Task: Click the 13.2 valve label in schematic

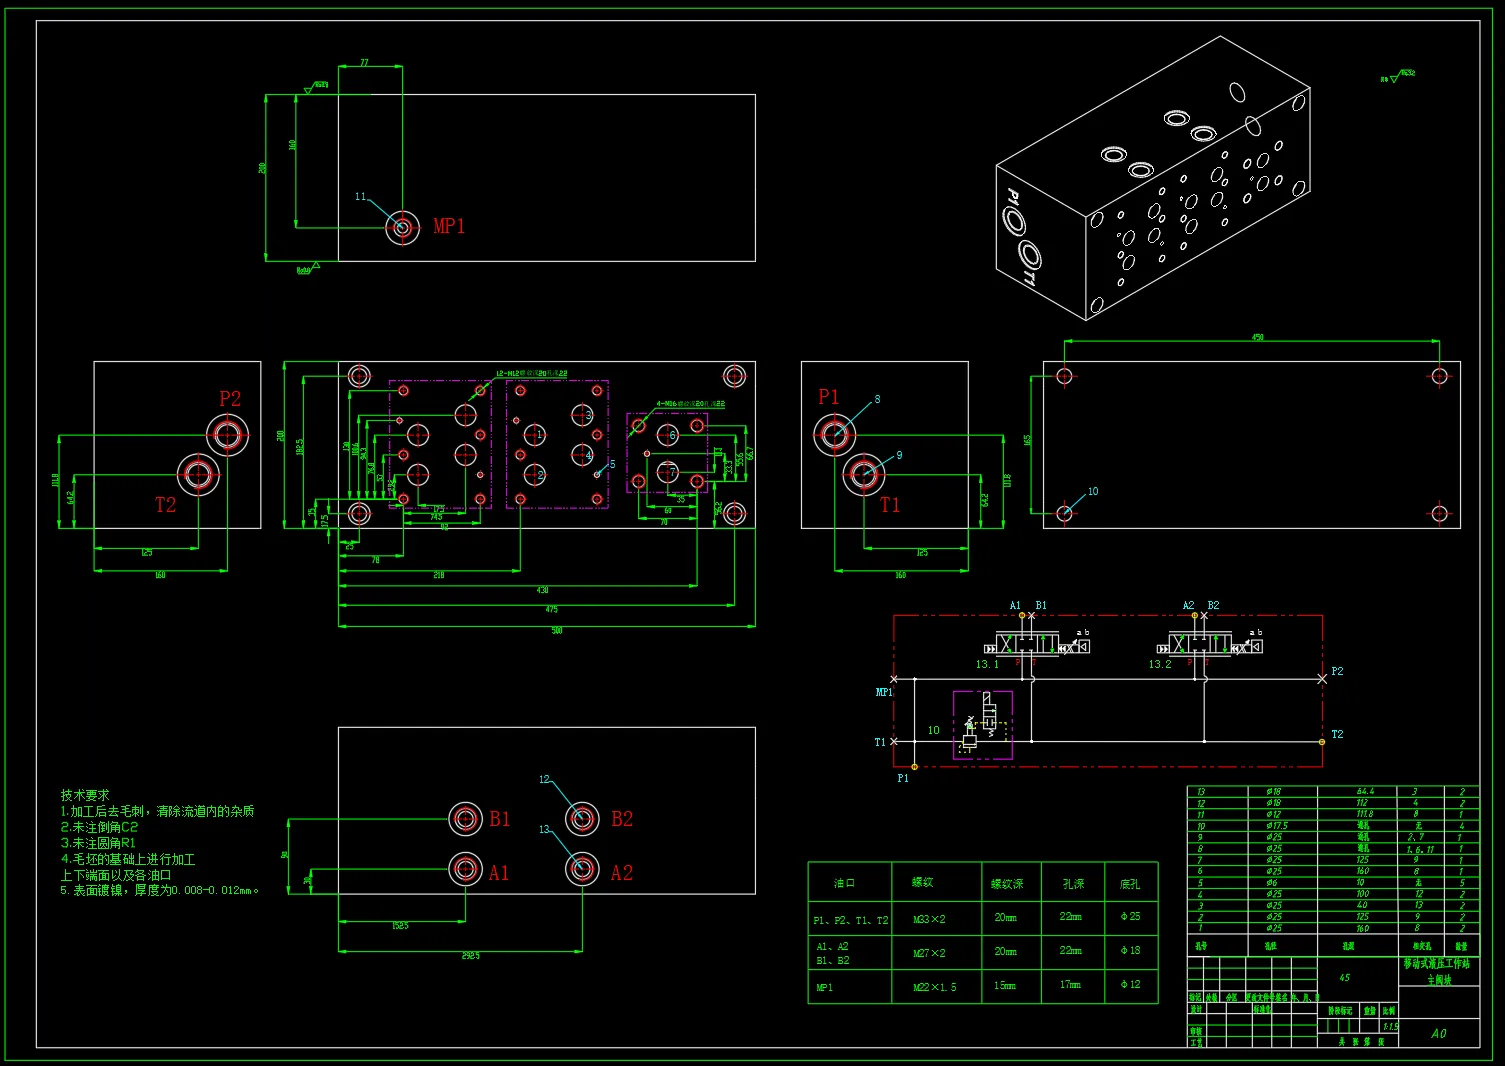Action: [1160, 665]
